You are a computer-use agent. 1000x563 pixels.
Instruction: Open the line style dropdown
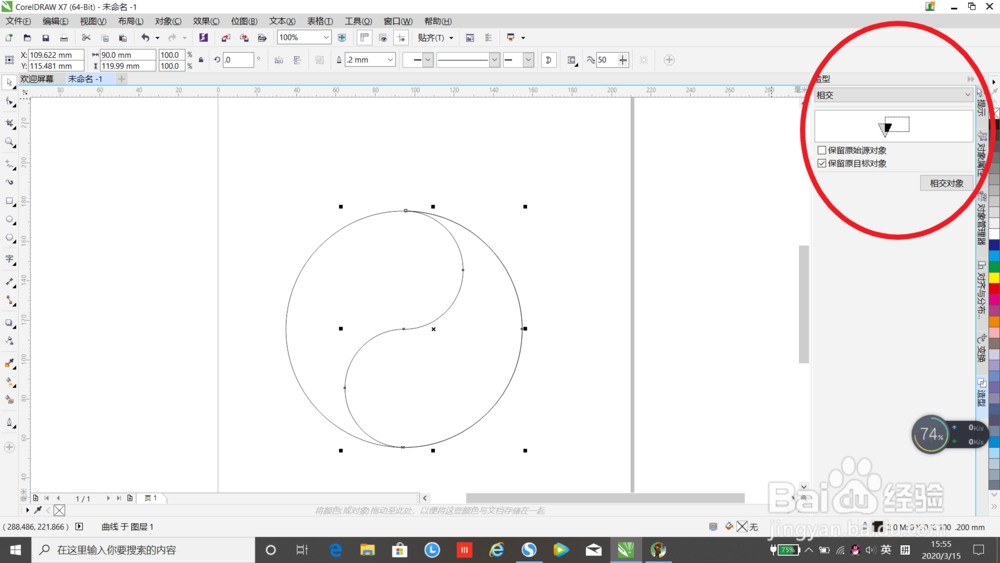[x=494, y=60]
